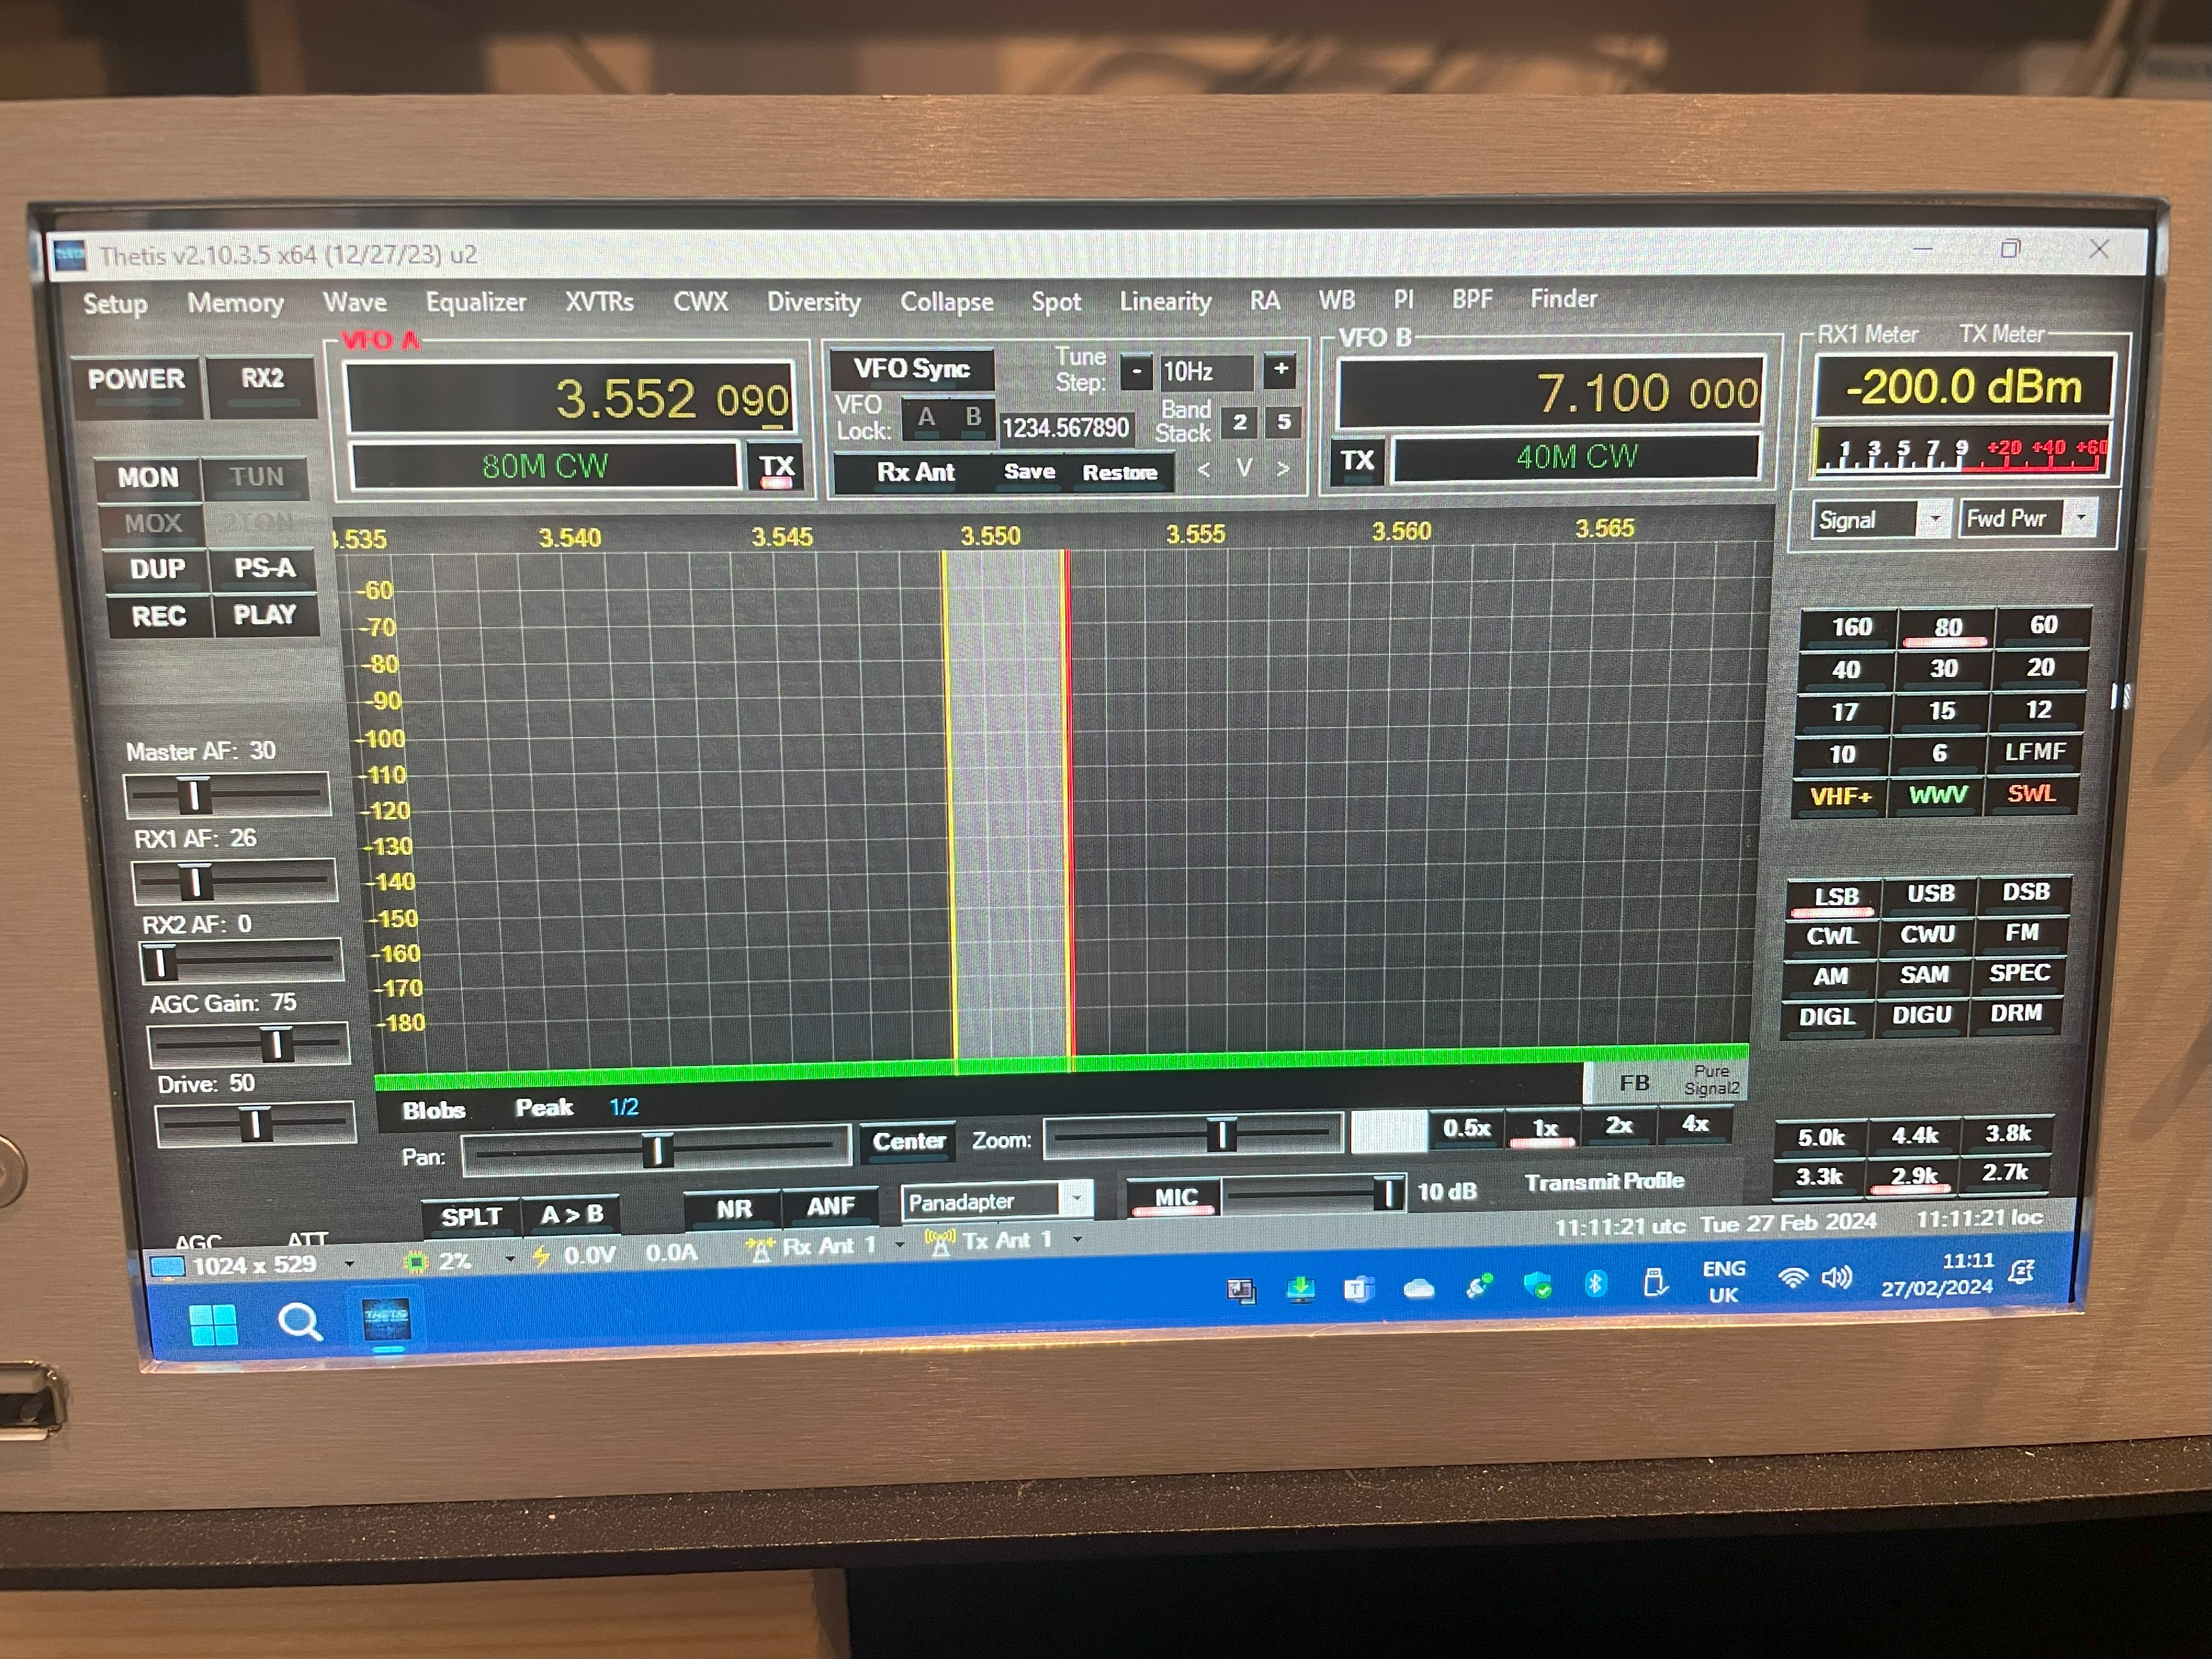
Task: Click the Microsoft Teams tray icon
Action: click(1358, 1289)
